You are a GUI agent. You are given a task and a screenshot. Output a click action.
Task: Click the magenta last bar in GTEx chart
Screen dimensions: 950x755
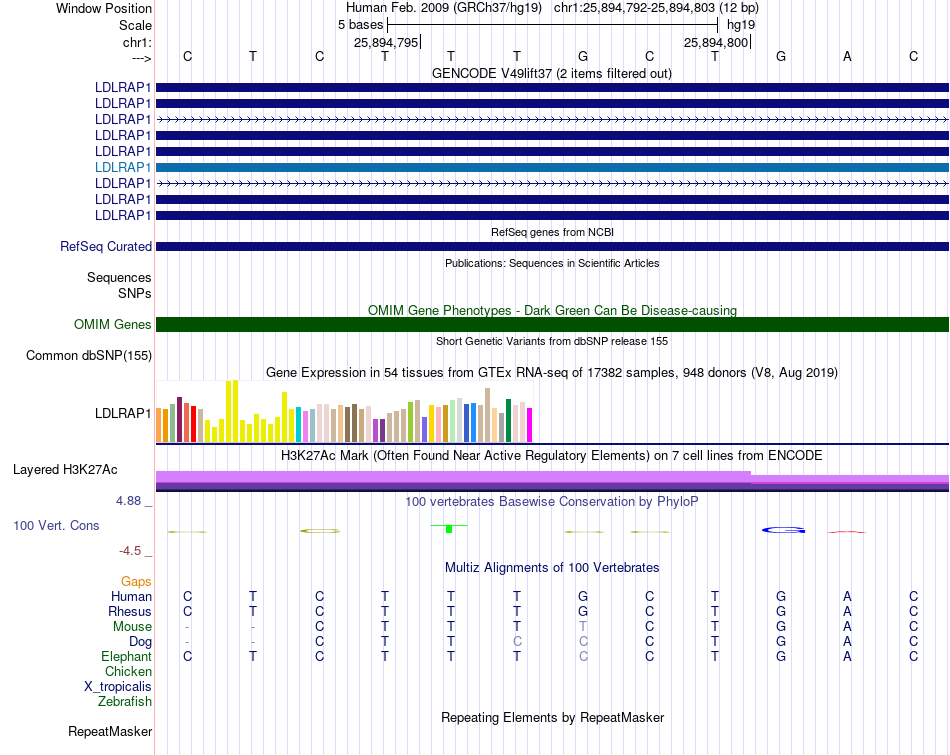pos(530,425)
